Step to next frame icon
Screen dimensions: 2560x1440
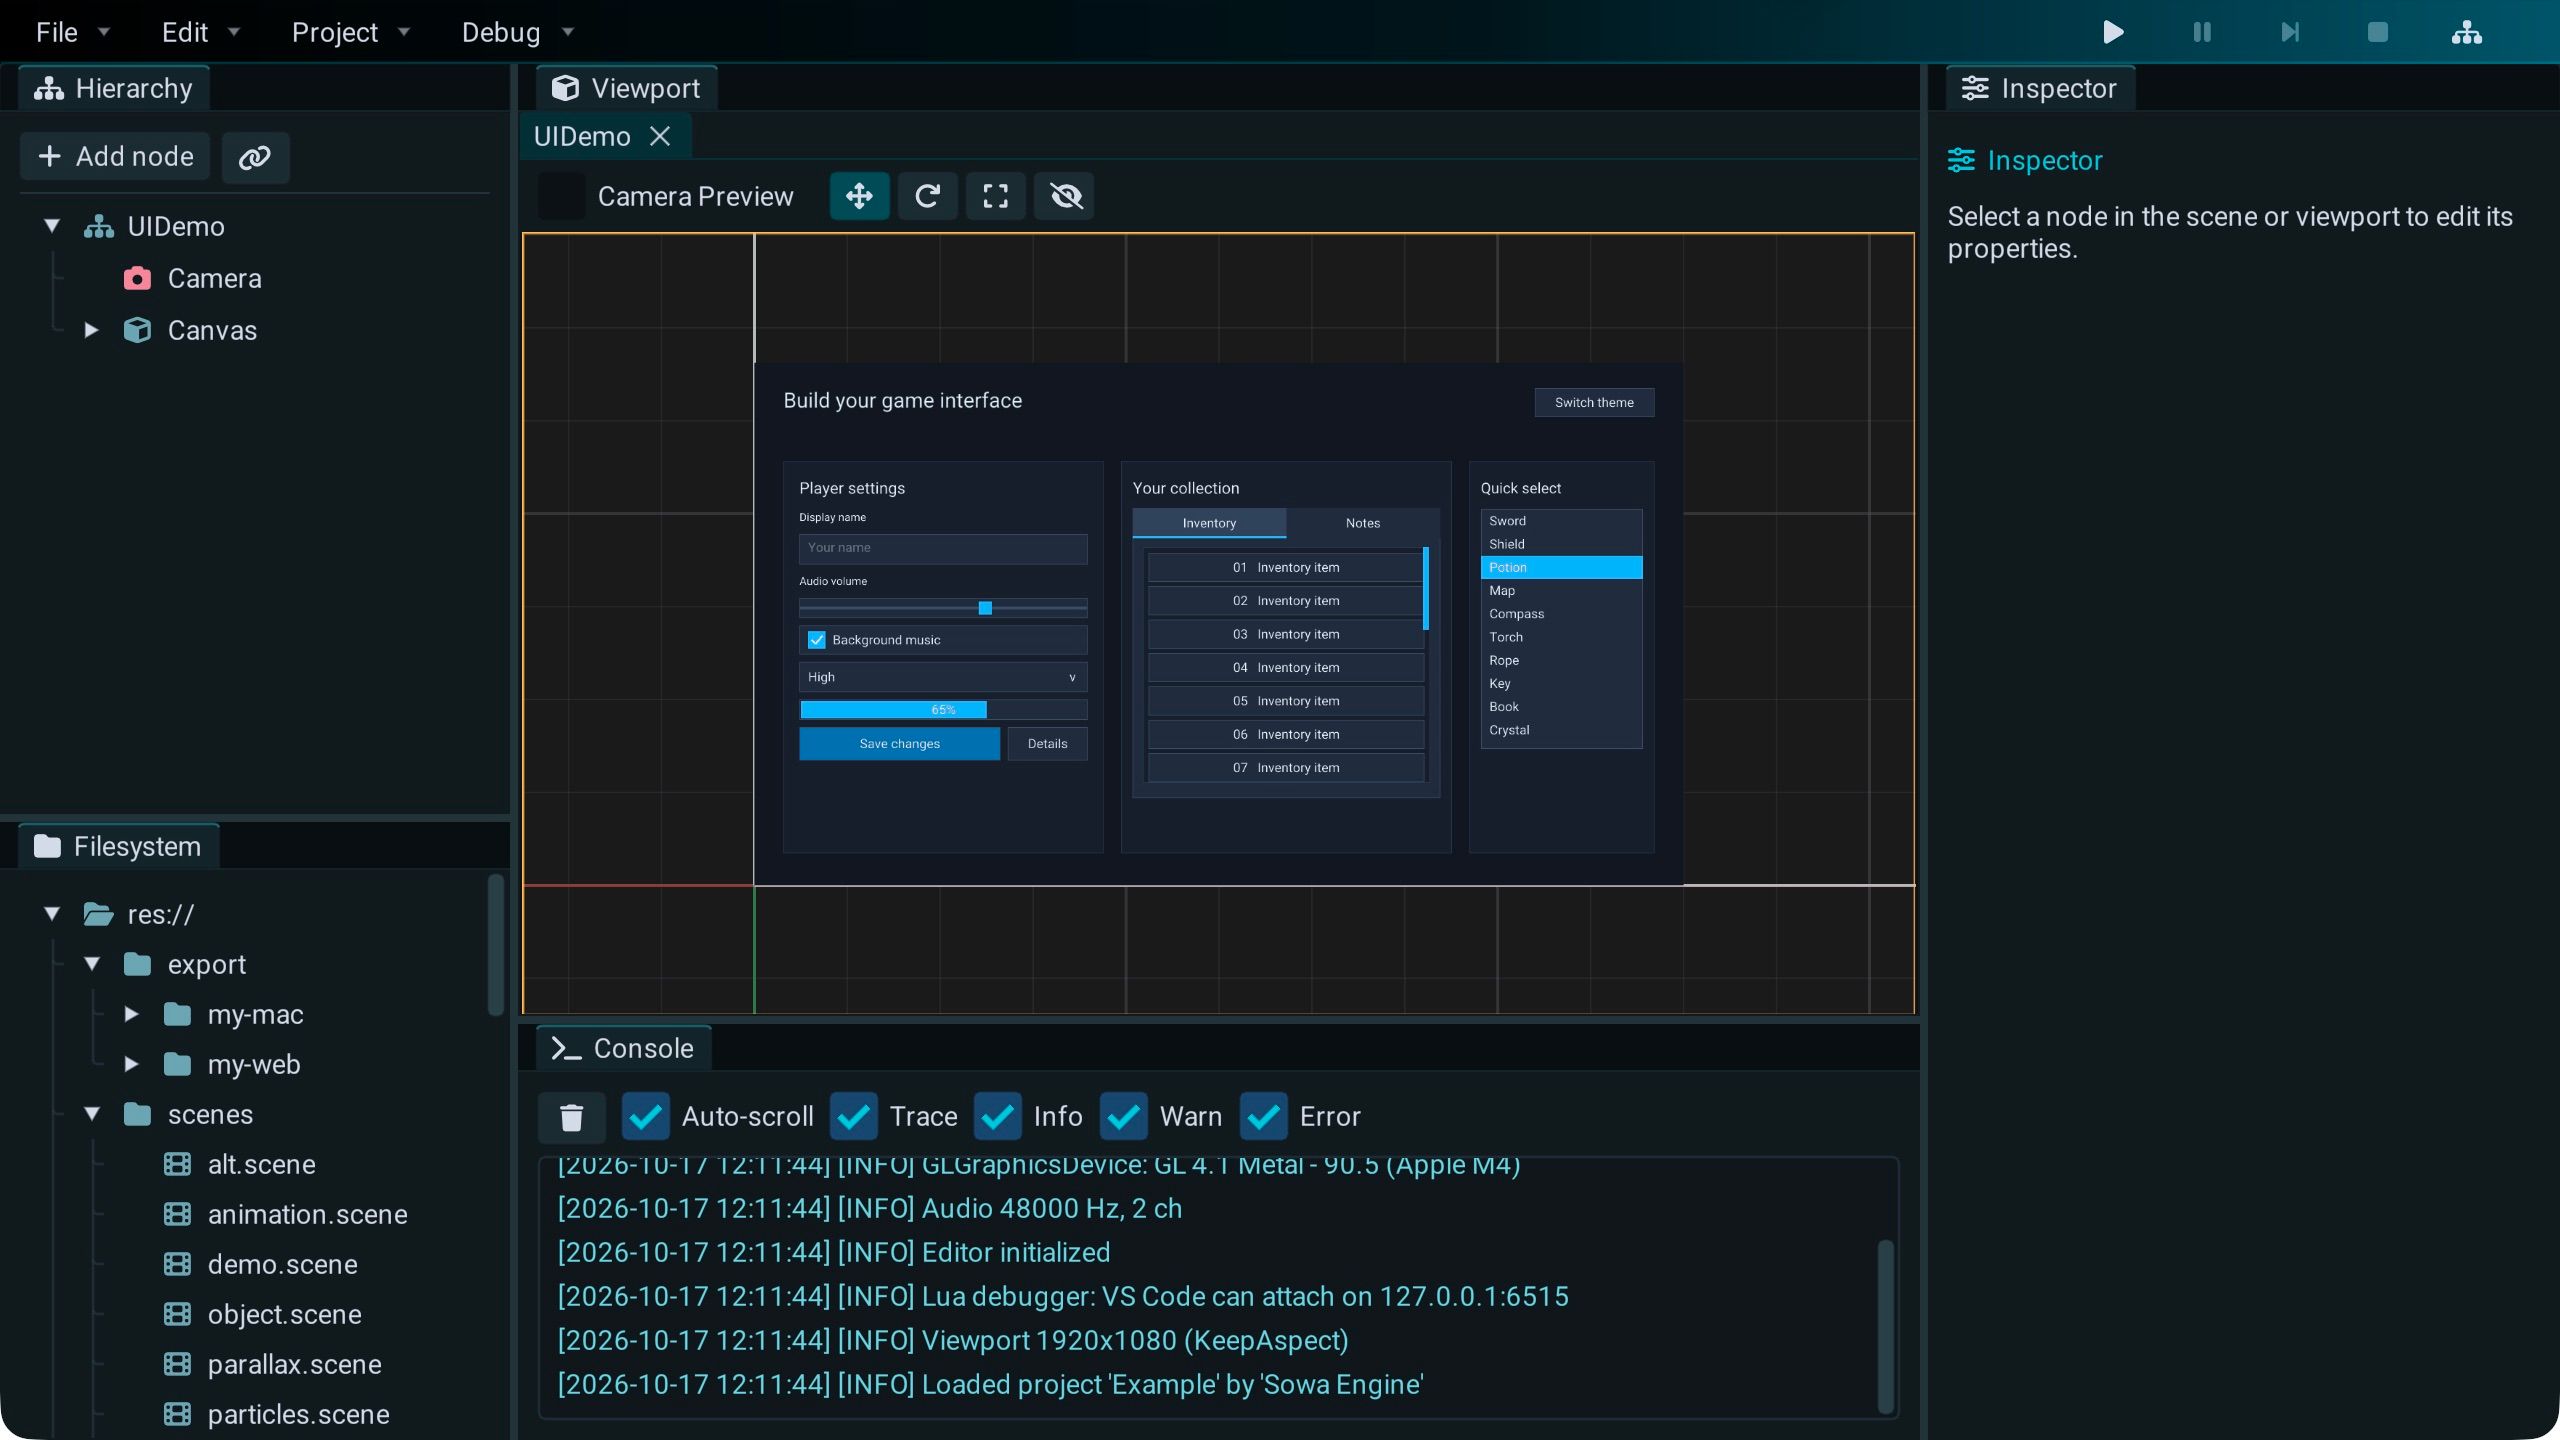point(2290,32)
